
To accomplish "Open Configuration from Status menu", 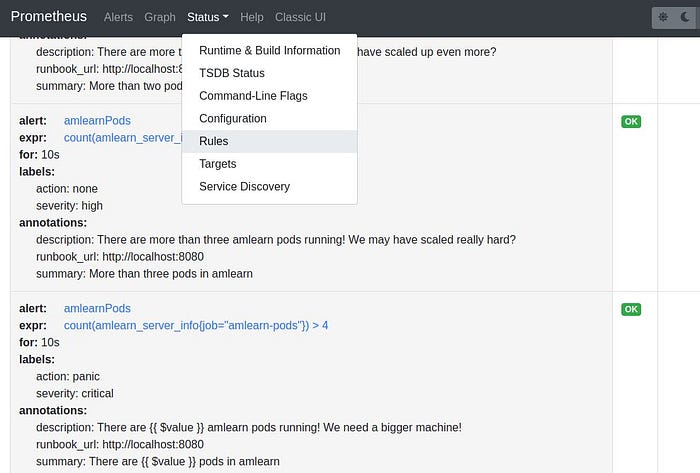I will pyautogui.click(x=270, y=119).
